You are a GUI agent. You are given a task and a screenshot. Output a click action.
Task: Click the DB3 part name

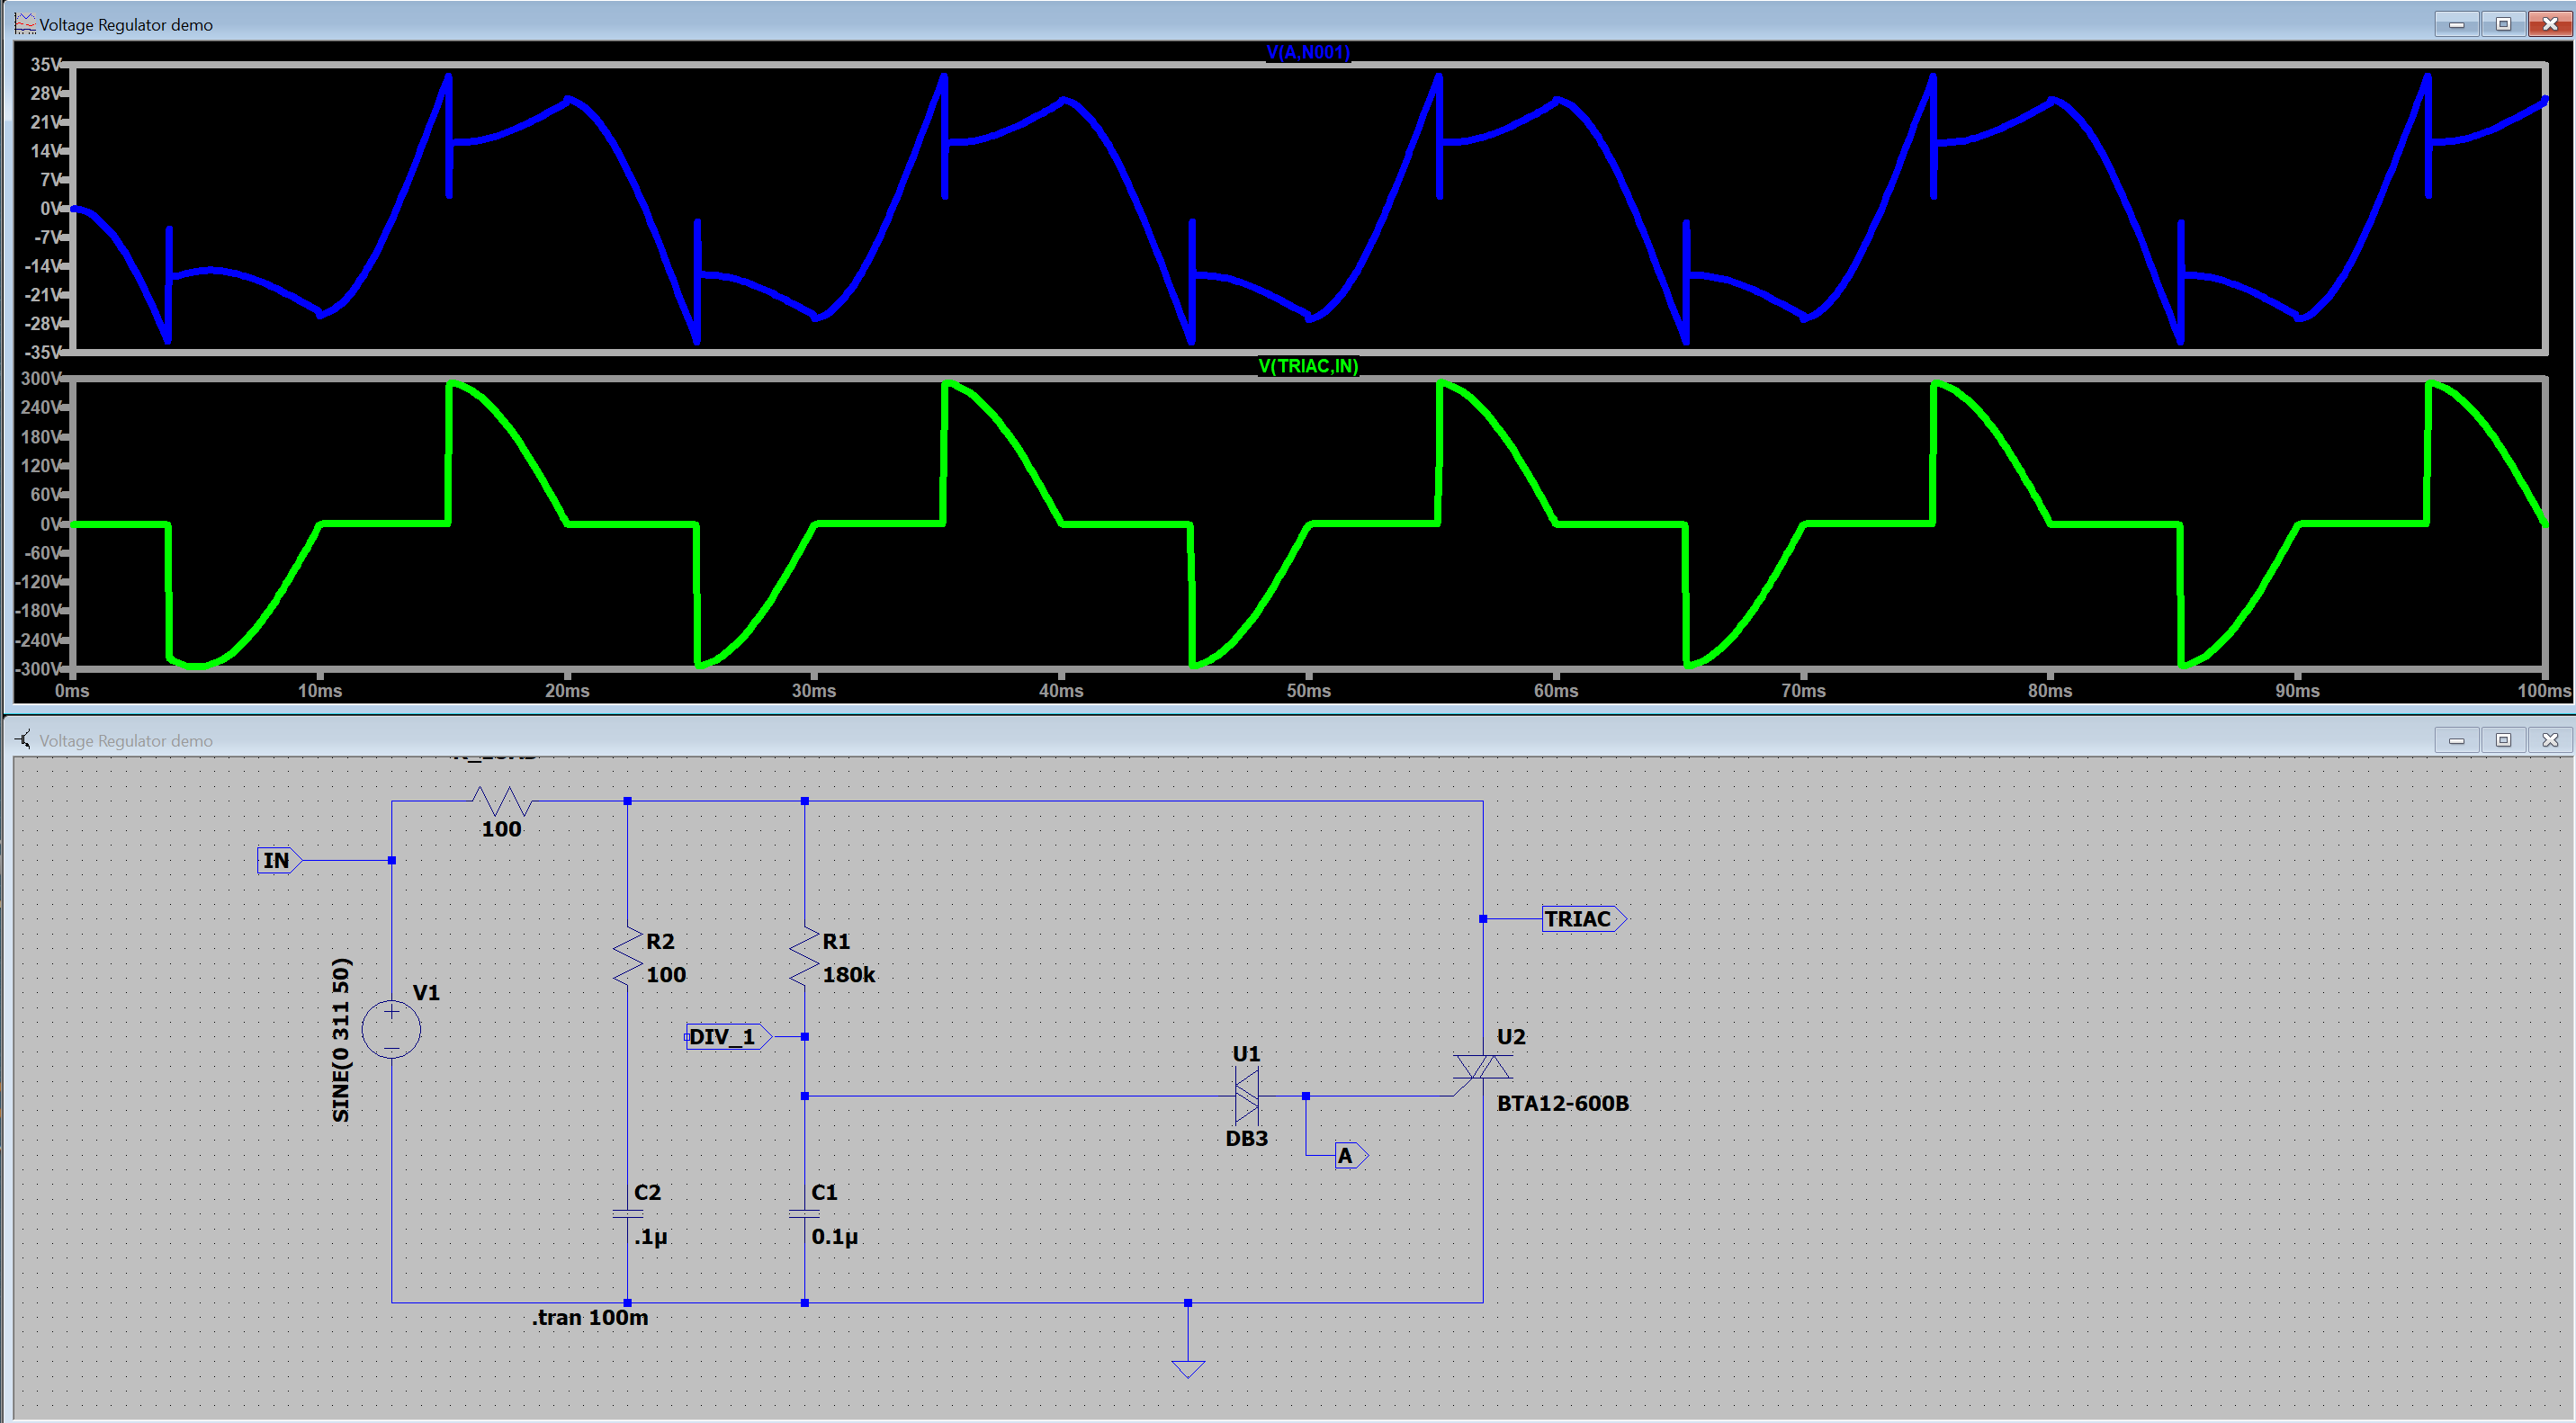[1246, 1138]
